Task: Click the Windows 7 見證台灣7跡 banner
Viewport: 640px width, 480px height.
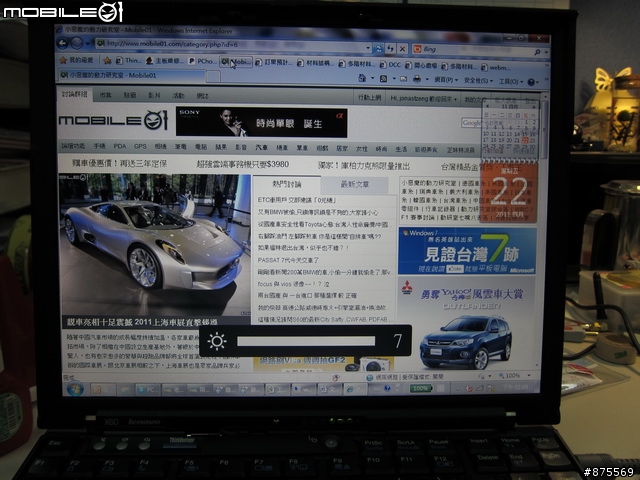Action: 467,251
